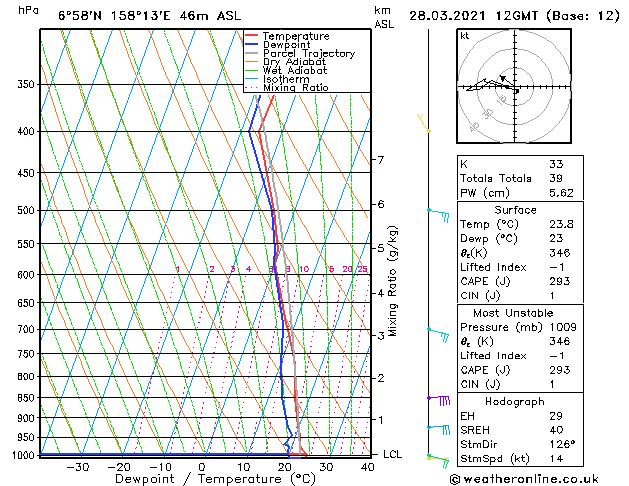This screenshot has width=629, height=486.
Task: Click the Pressure (mb) value 1009
Action: tap(563, 327)
